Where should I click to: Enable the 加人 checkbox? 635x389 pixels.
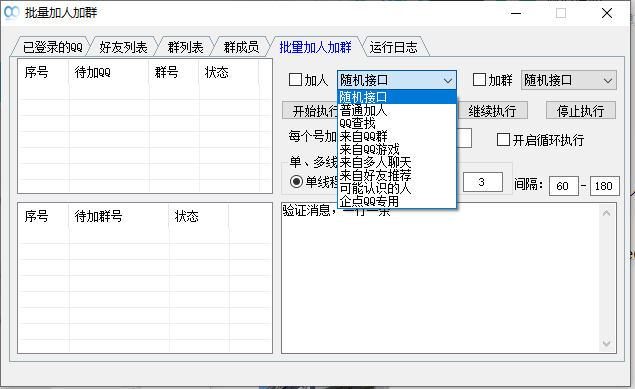pyautogui.click(x=295, y=80)
